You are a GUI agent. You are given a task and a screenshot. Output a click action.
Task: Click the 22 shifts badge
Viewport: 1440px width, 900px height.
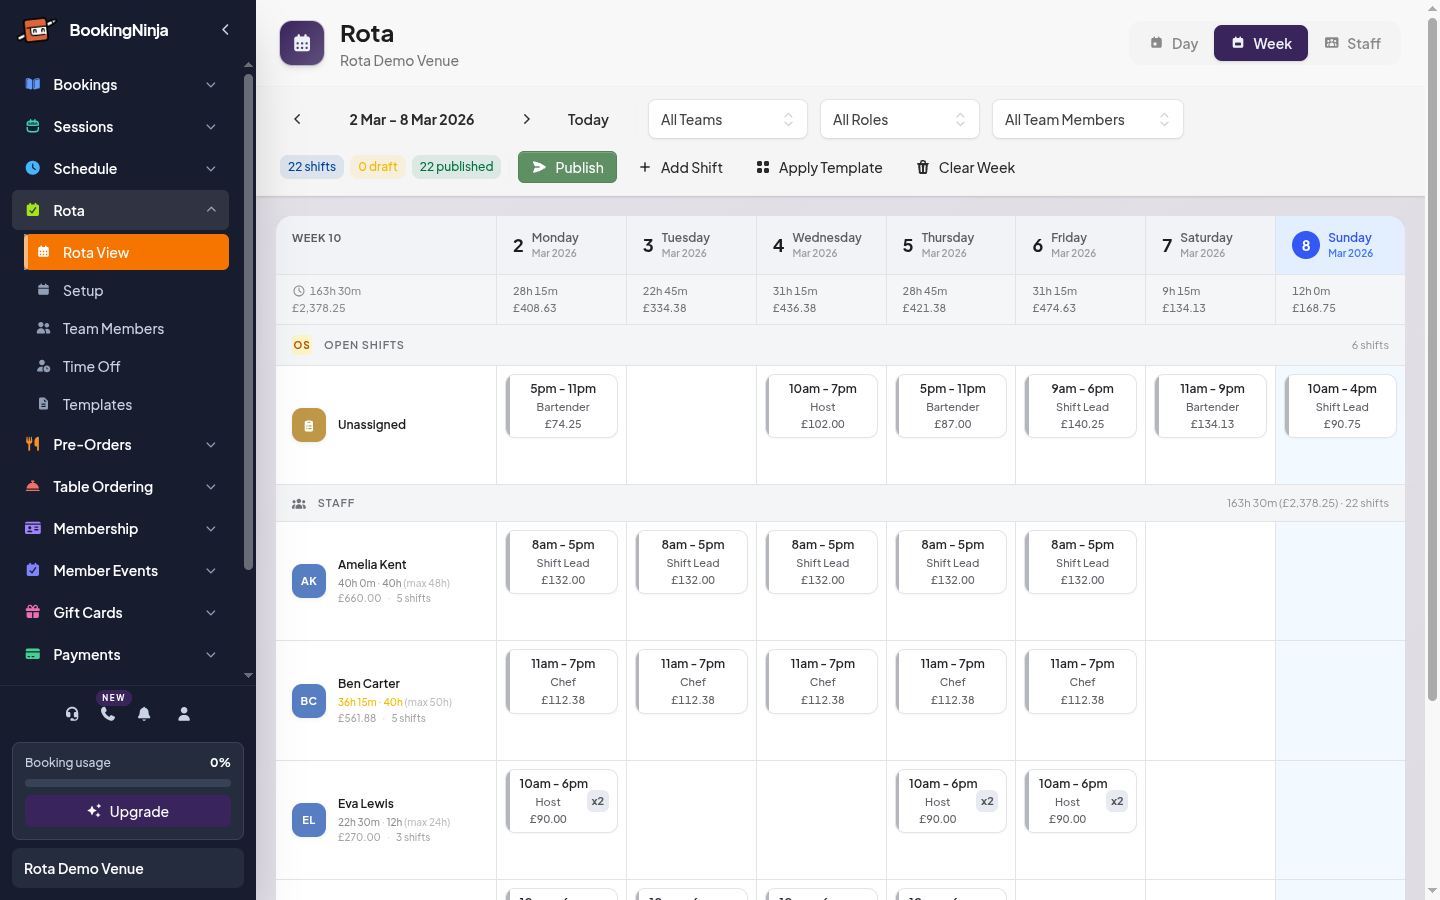pos(312,167)
